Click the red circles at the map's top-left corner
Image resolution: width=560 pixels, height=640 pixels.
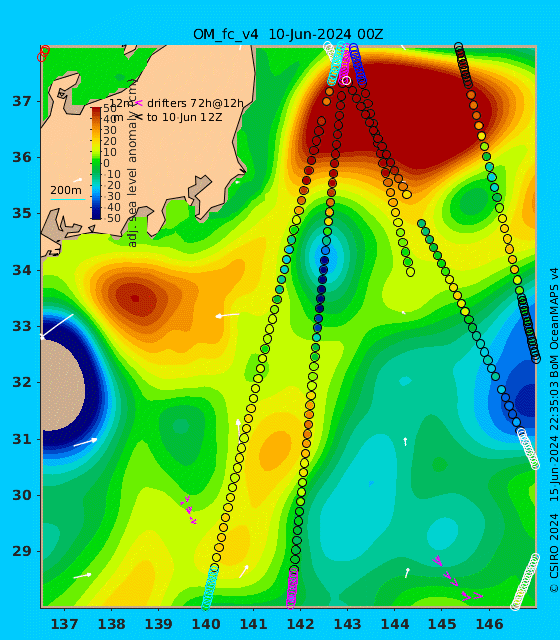pyautogui.click(x=43, y=53)
